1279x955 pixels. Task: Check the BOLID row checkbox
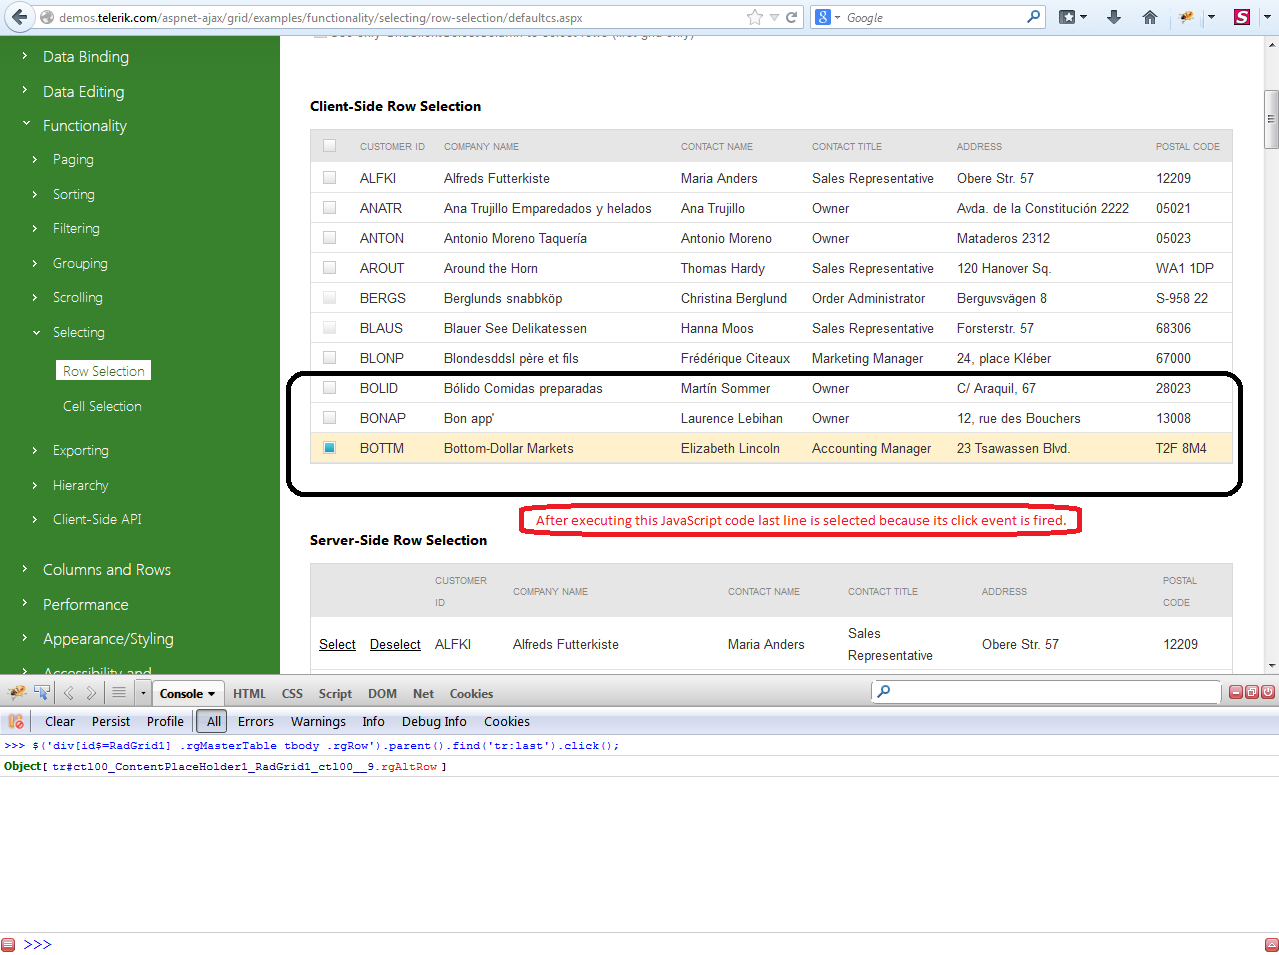point(329,388)
